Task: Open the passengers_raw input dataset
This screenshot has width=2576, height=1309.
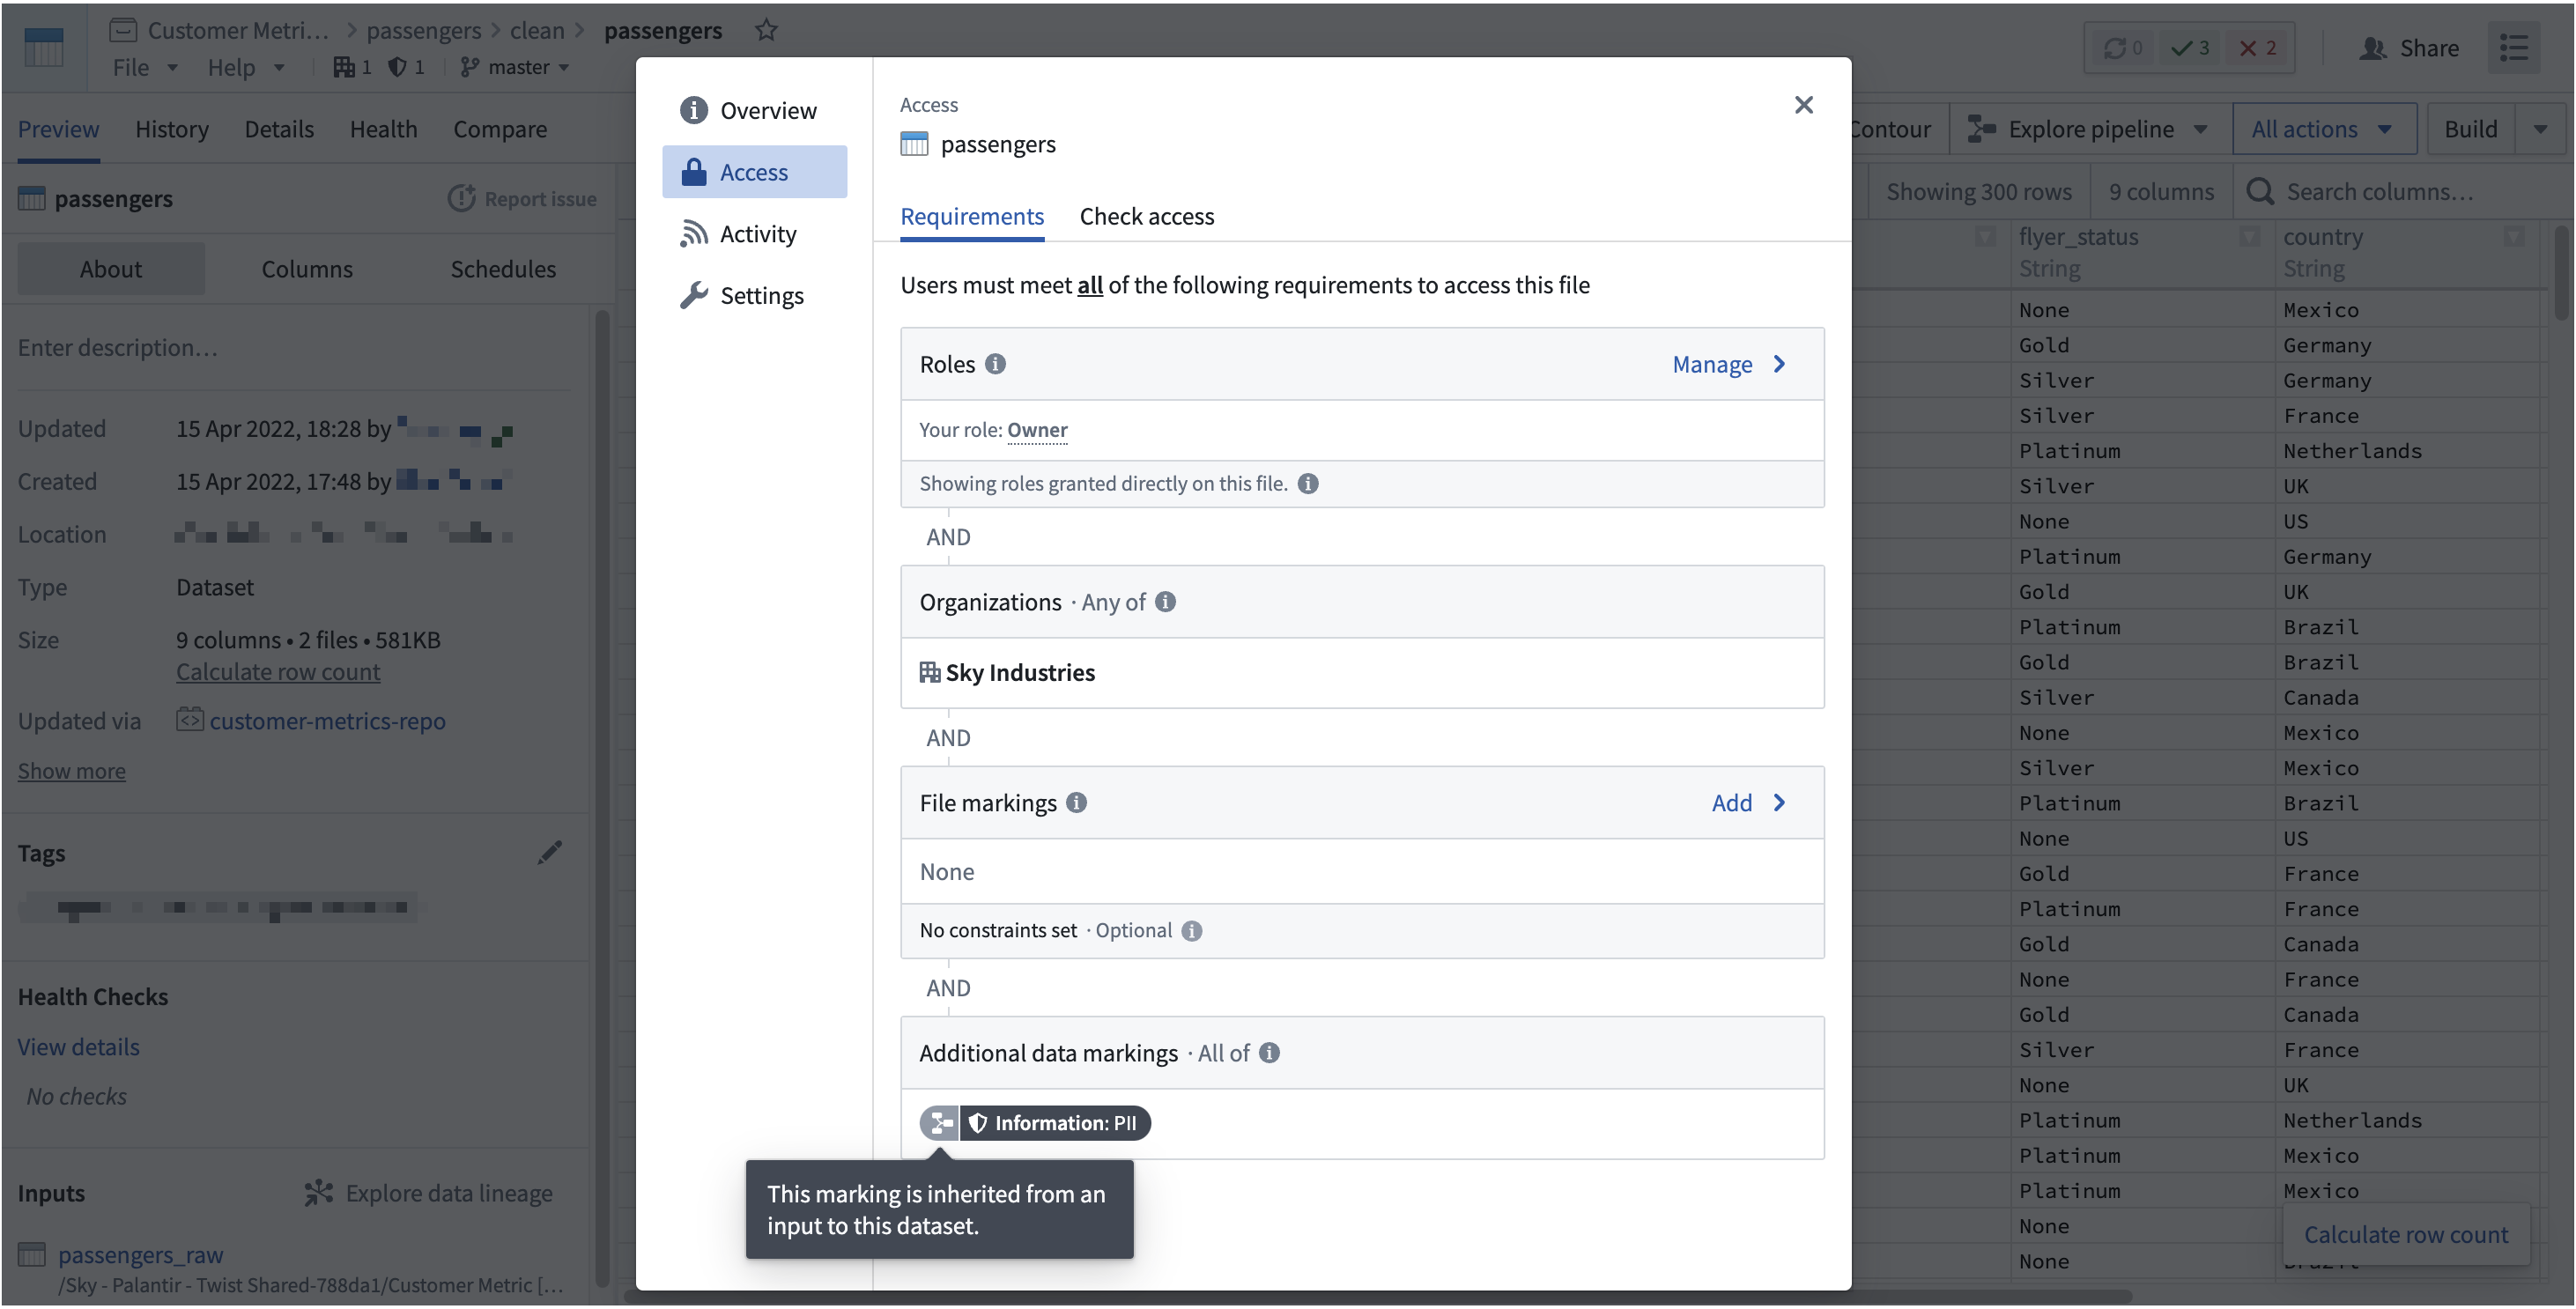Action: point(140,1254)
